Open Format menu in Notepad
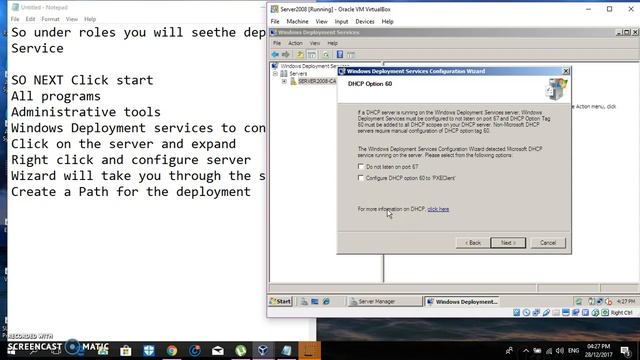 50,19
